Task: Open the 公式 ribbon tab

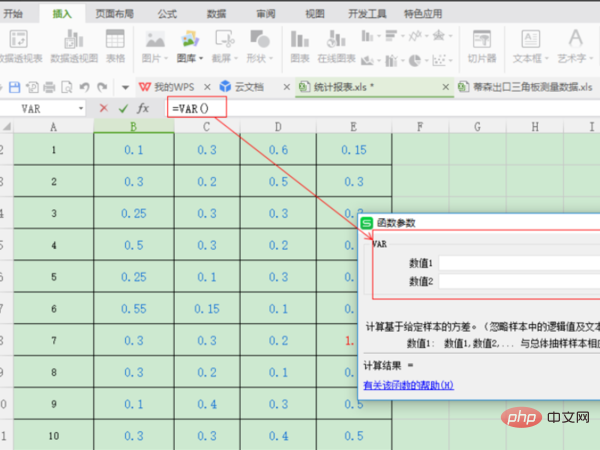Action: [x=167, y=14]
